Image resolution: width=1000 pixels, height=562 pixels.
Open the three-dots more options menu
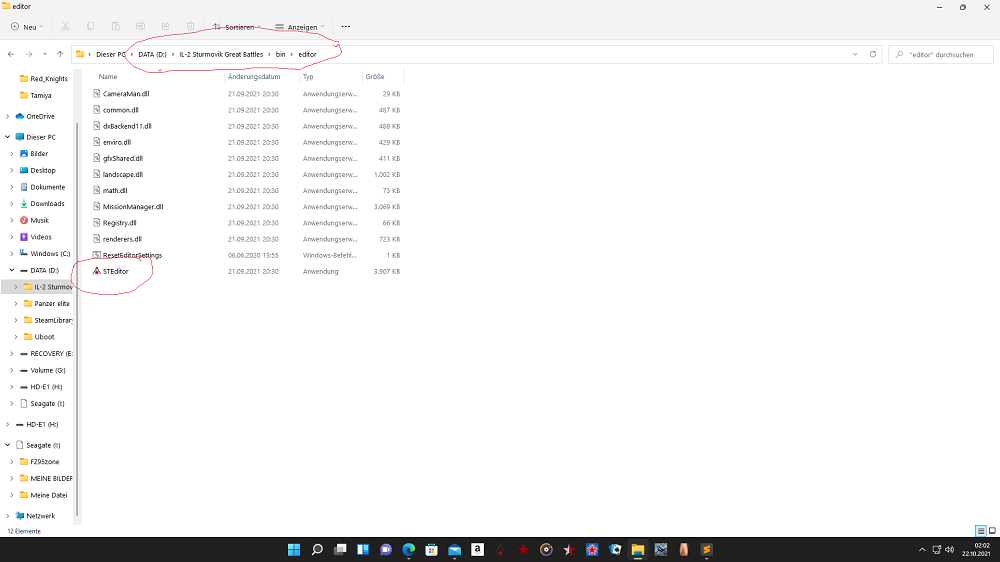coord(346,26)
